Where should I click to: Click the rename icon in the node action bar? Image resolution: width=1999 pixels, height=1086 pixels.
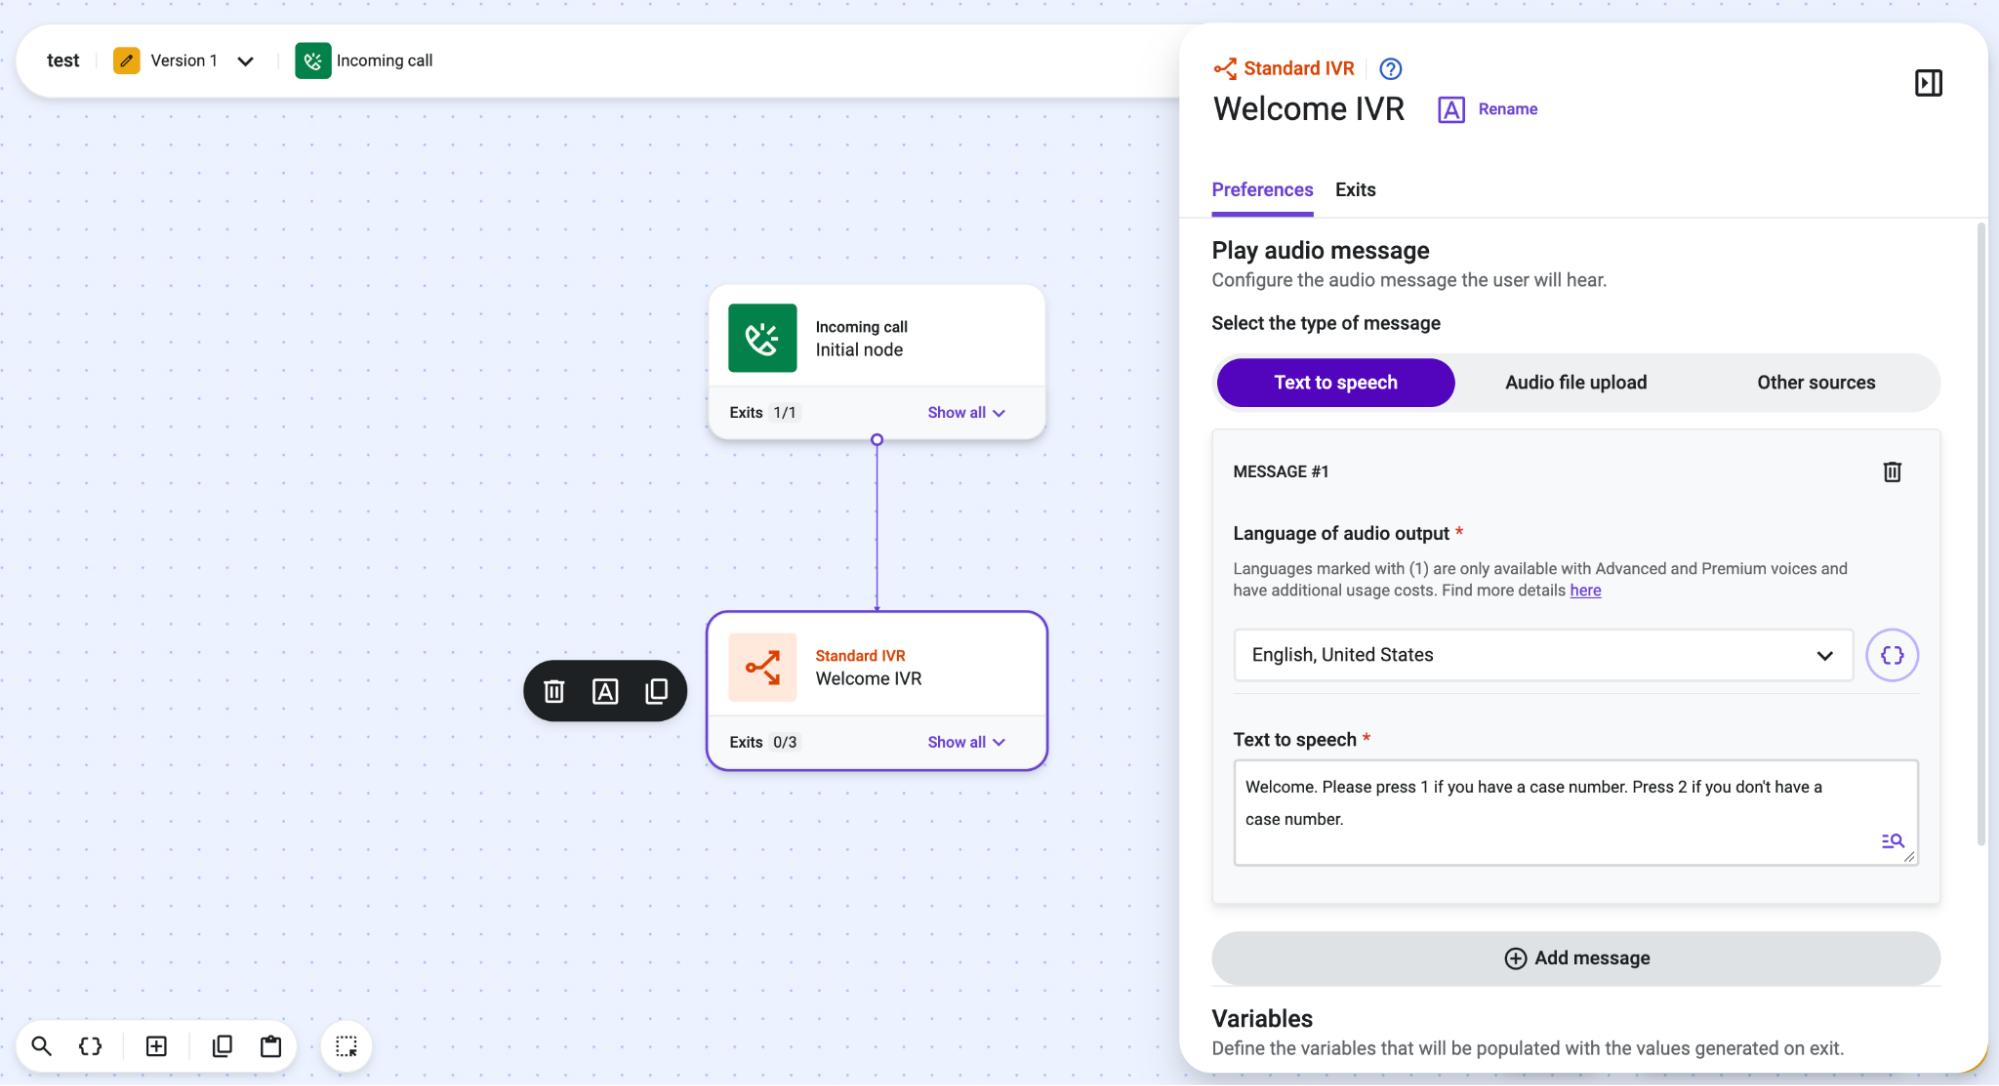point(605,691)
